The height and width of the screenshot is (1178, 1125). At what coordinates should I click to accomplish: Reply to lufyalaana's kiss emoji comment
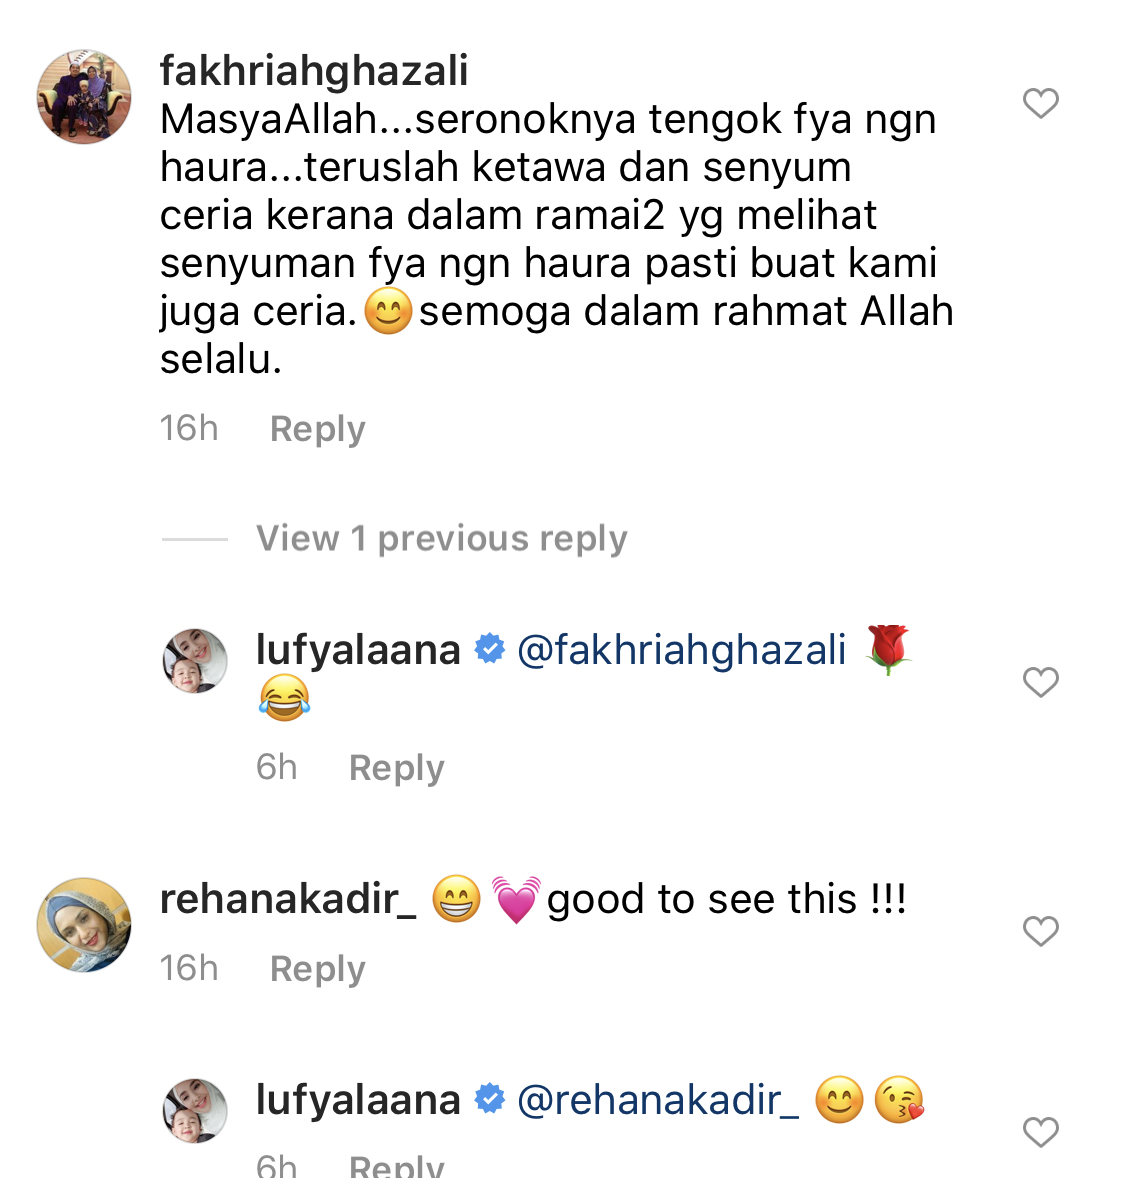click(x=397, y=1166)
